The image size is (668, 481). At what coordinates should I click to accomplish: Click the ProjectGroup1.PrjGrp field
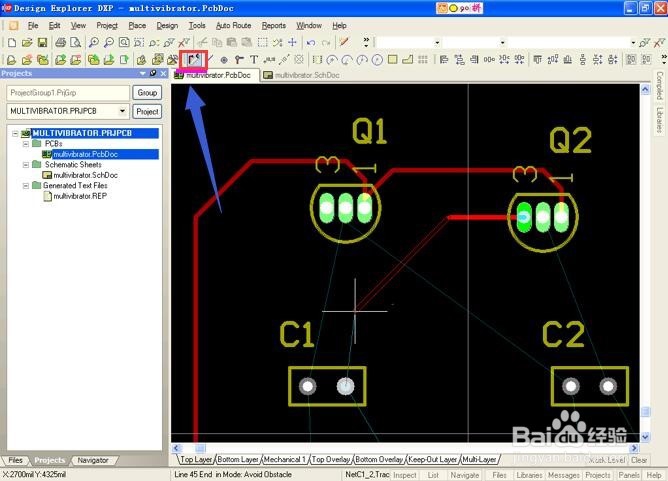tap(68, 93)
